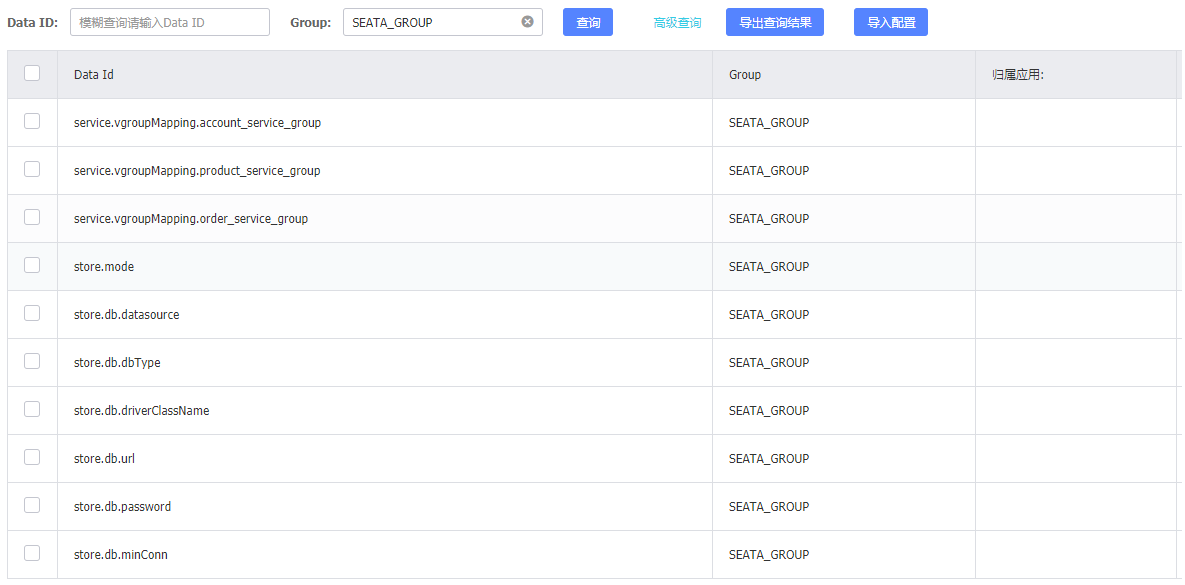Click the store.db.driverClassName Data Id cell
Viewport: 1185px width, 585px height.
point(385,410)
